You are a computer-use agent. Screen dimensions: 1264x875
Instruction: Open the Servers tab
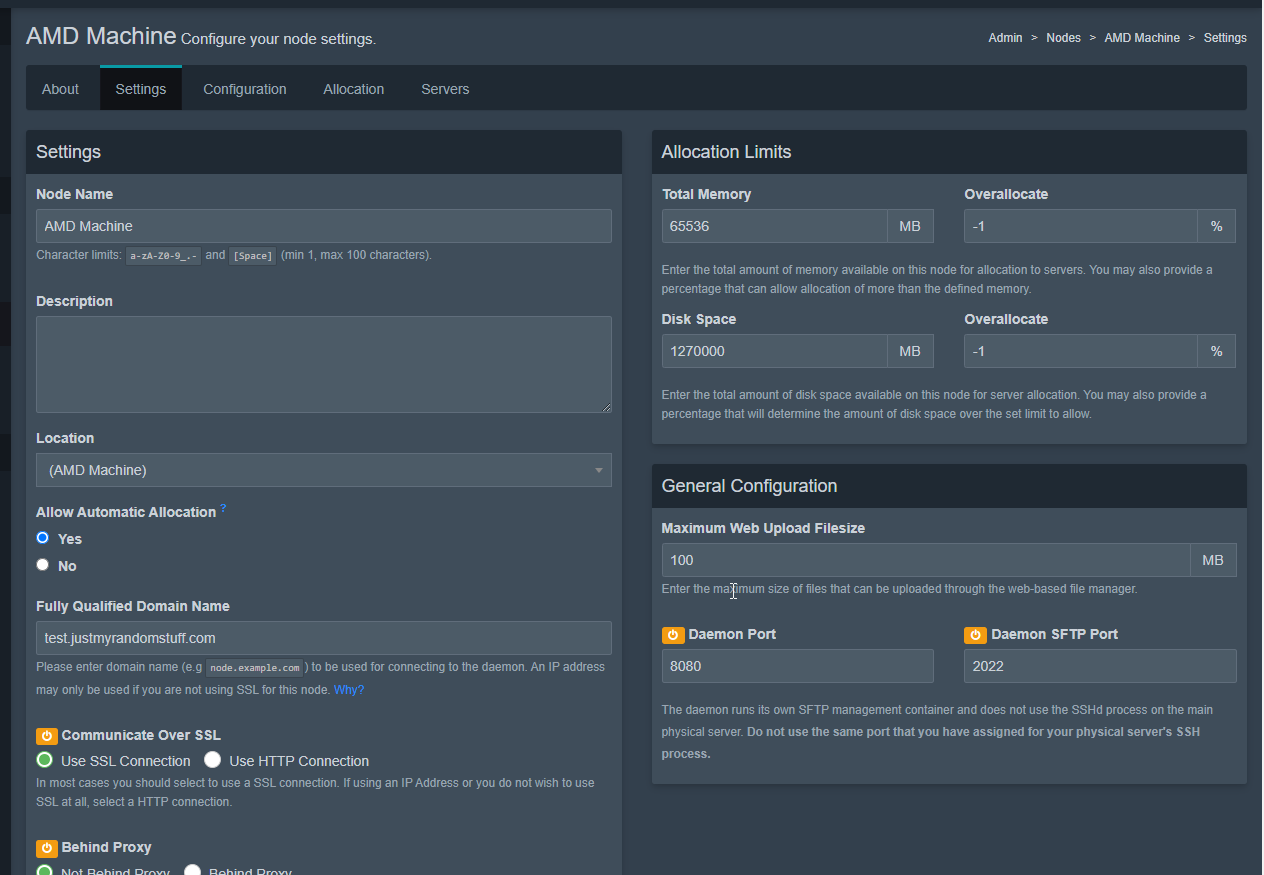[445, 88]
